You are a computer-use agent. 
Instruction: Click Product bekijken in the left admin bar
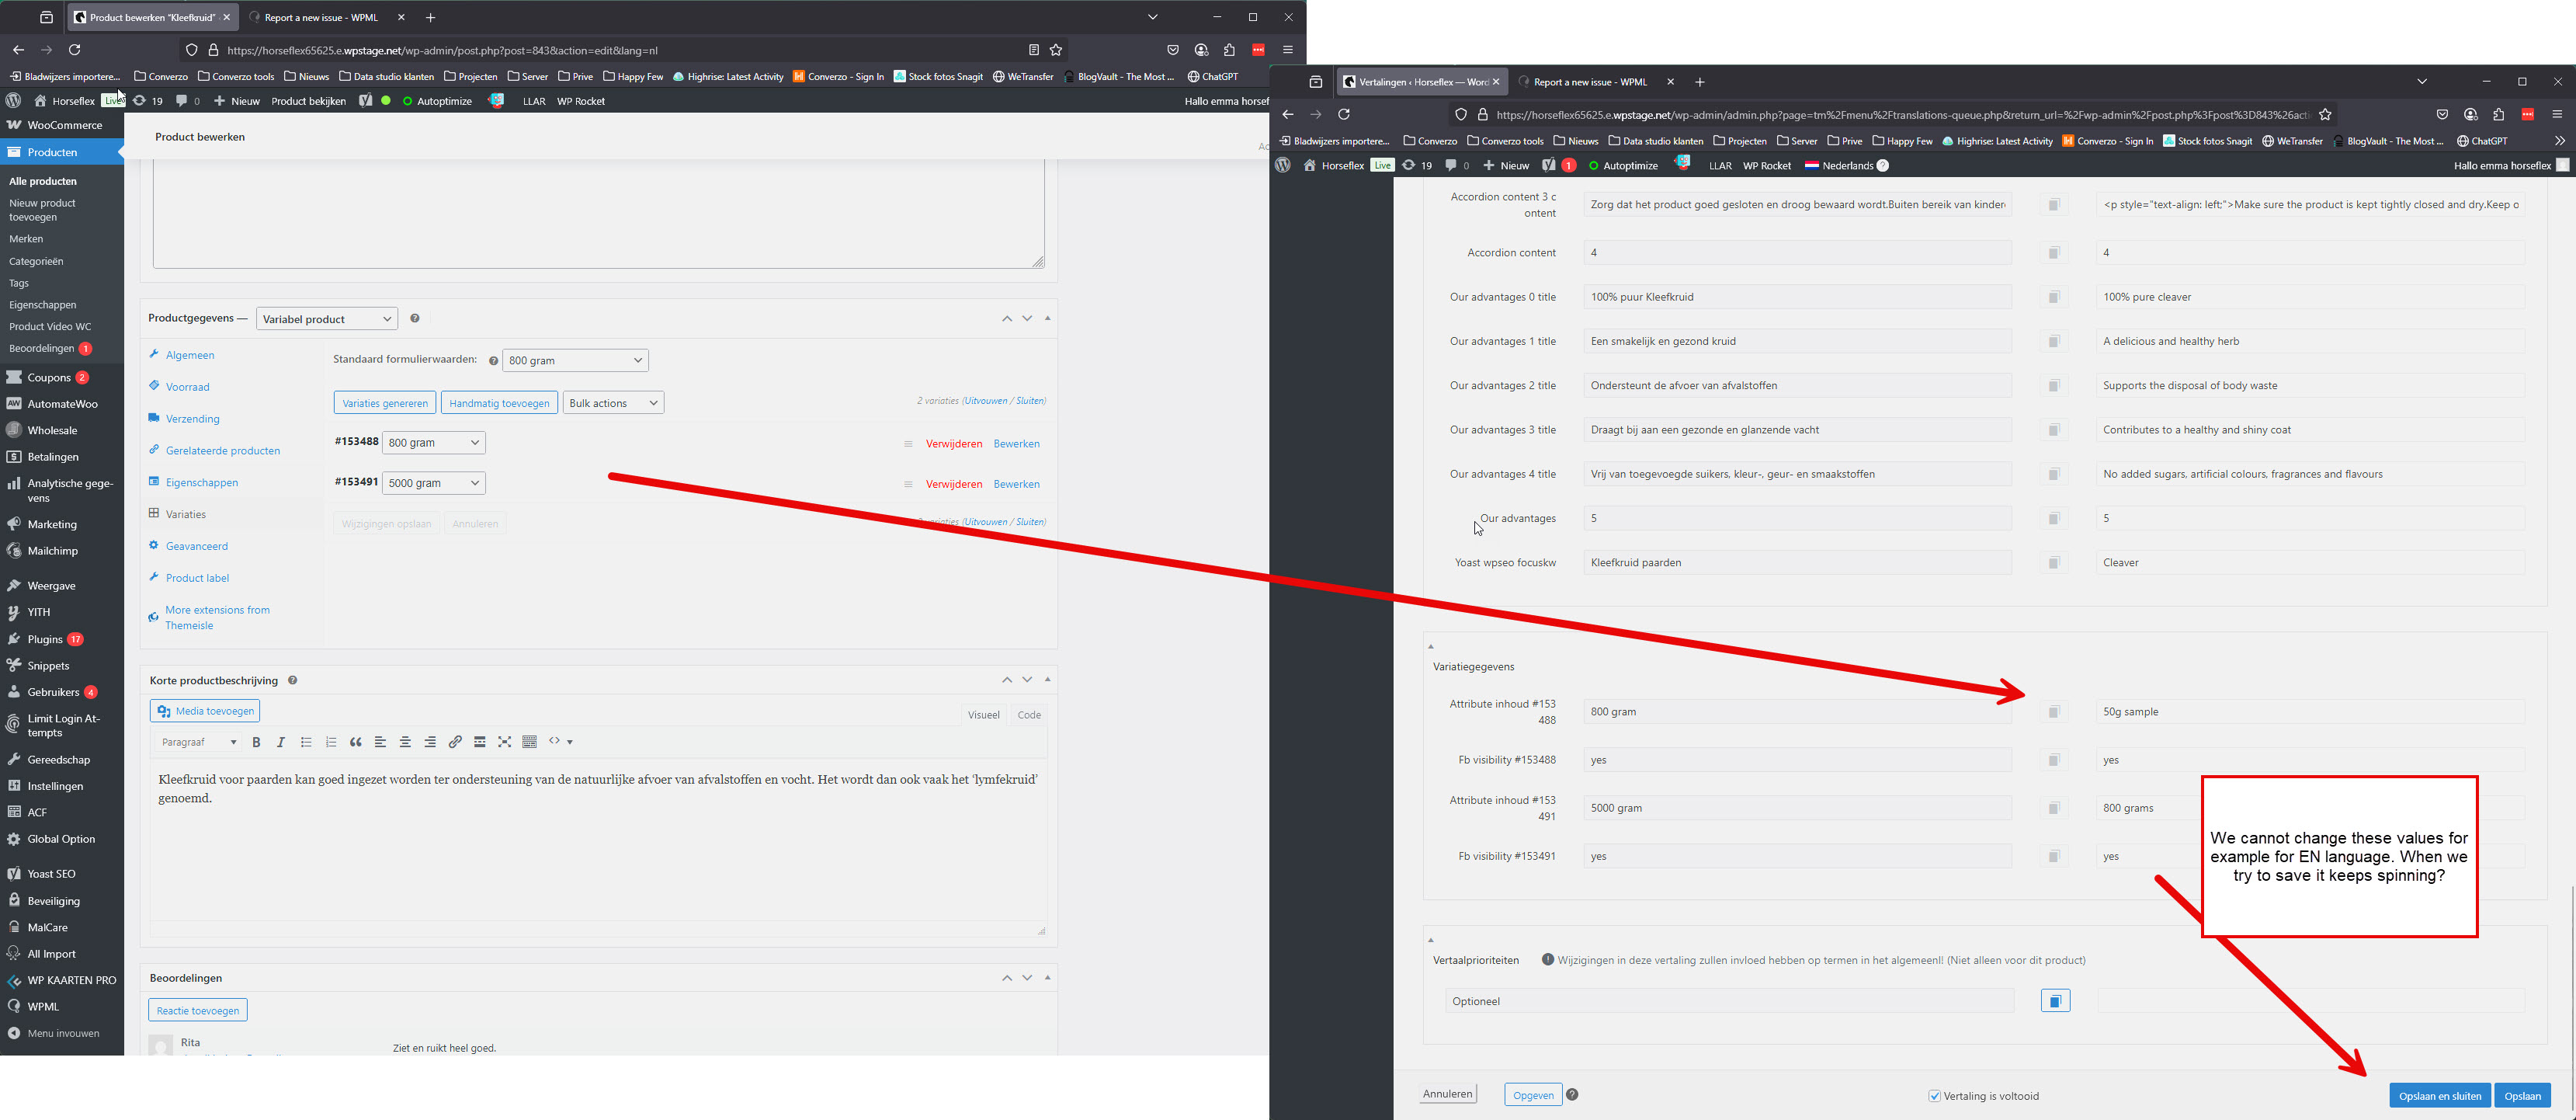[308, 101]
